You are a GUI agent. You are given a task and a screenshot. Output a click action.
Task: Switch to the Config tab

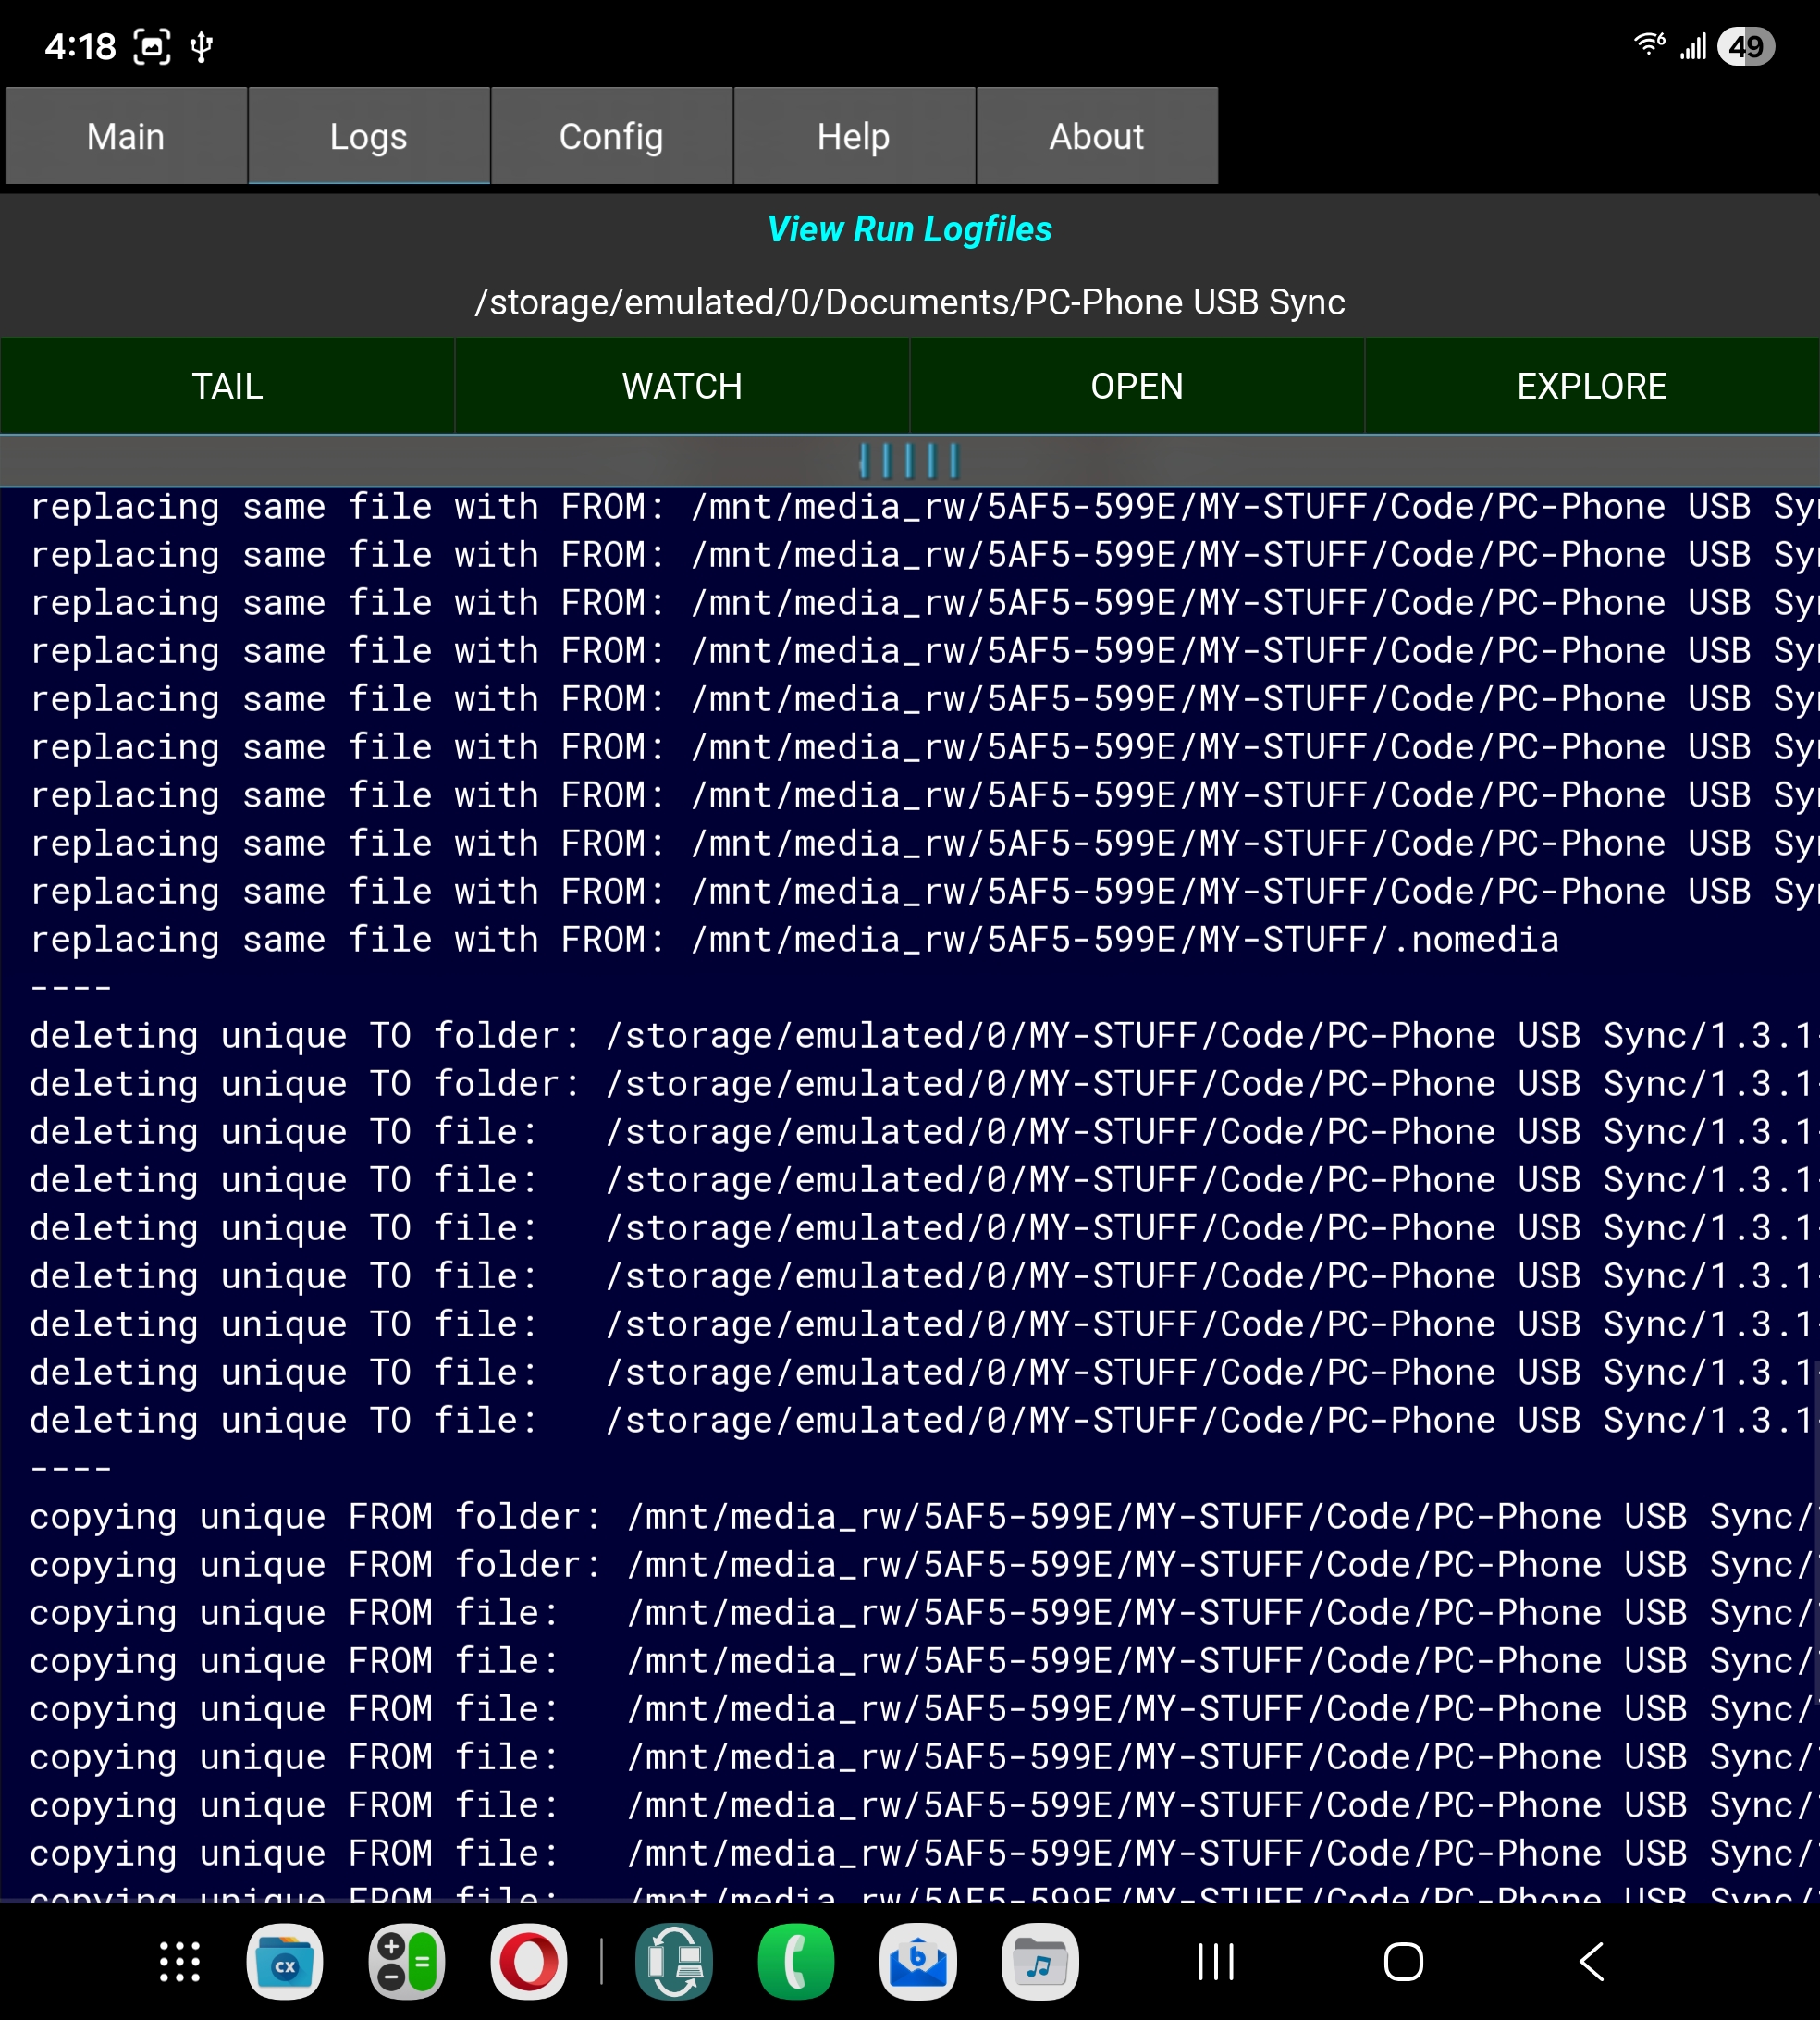pos(611,136)
